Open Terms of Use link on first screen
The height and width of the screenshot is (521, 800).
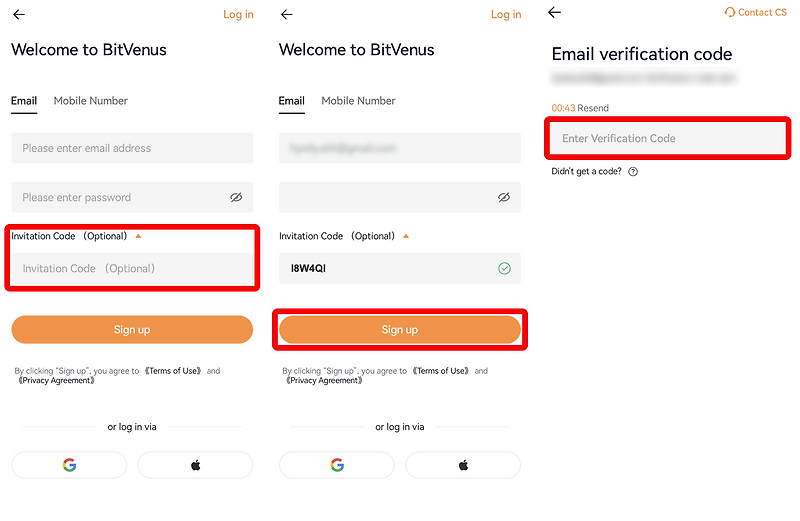[173, 371]
